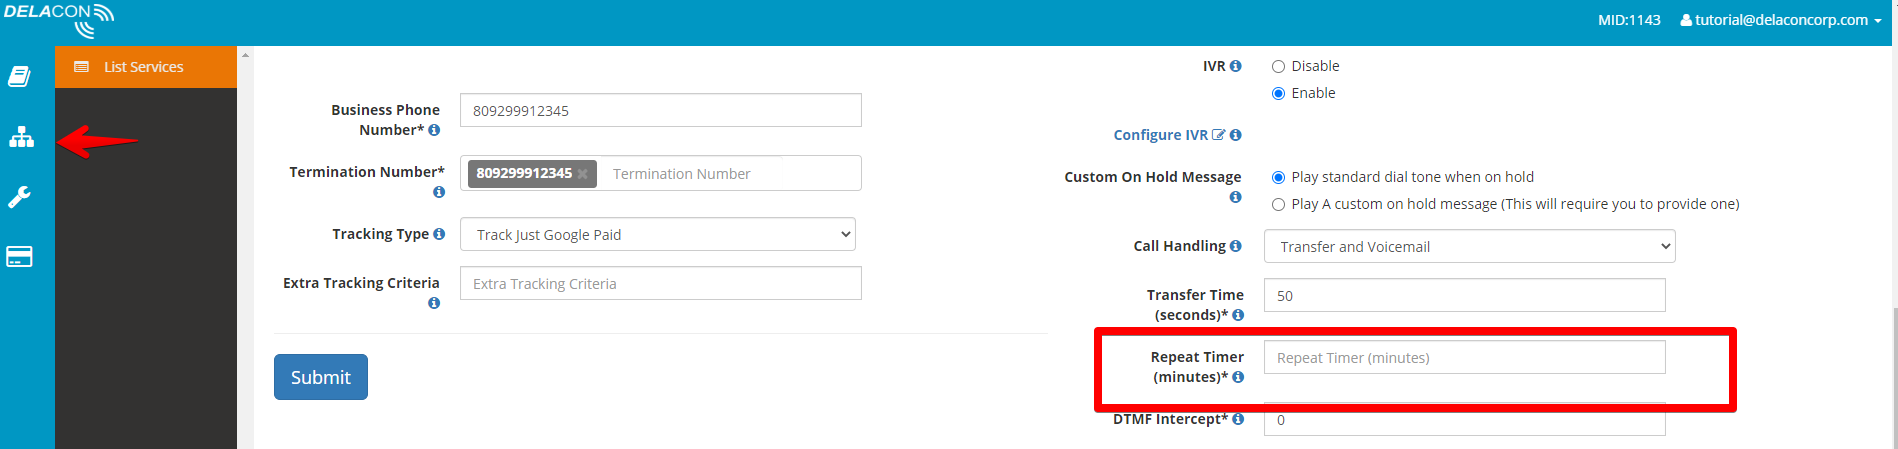
Task: Click the edit pencil icon beside Configure IVR
Action: (1219, 135)
